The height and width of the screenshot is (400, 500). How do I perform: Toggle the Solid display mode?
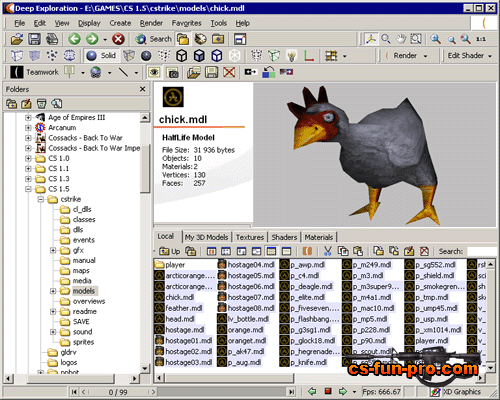[x=101, y=55]
